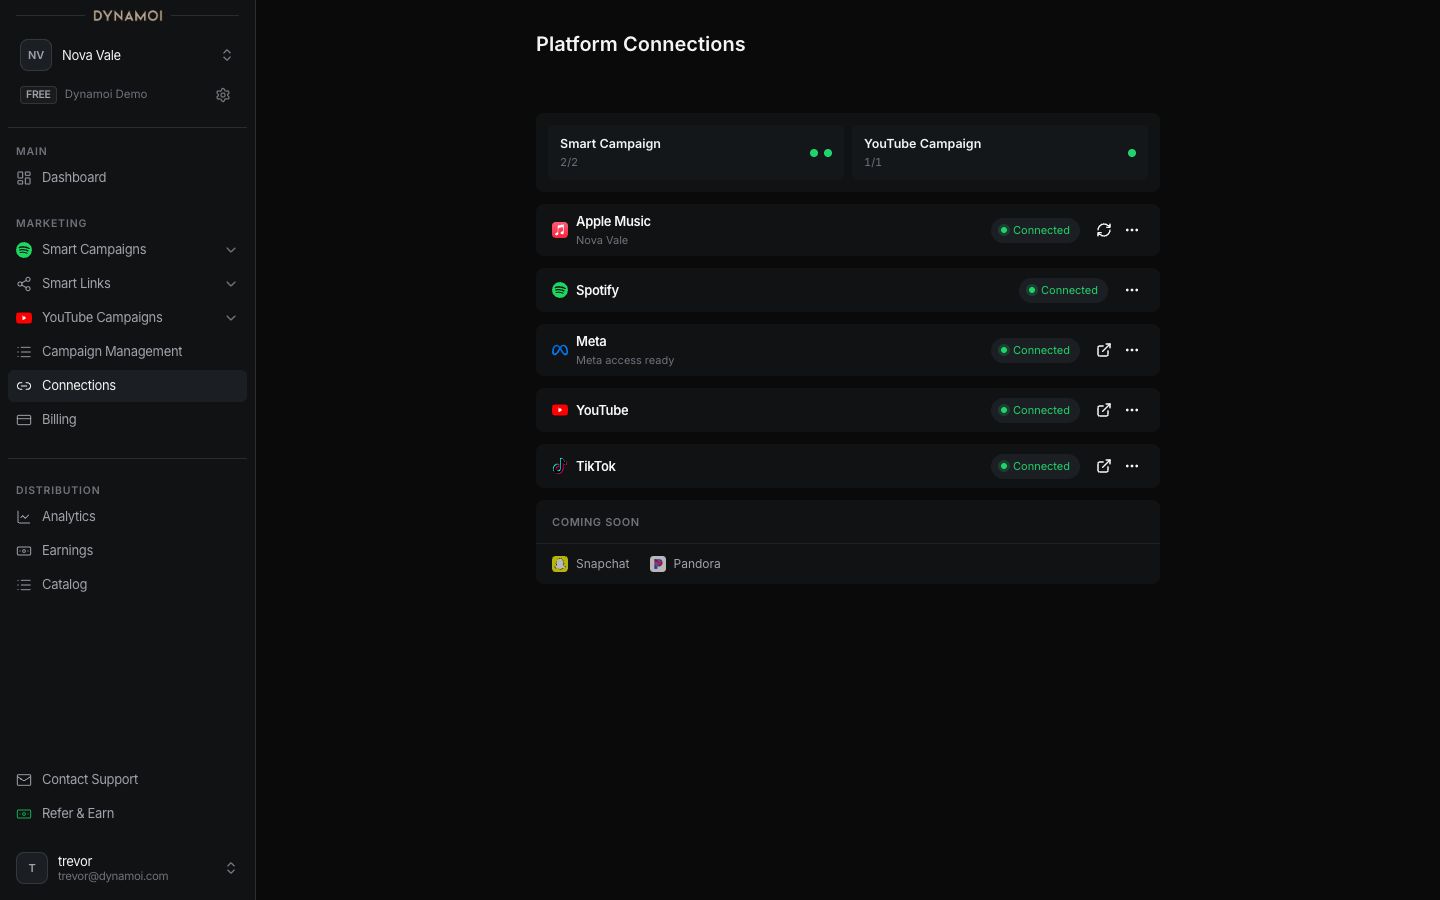Open Smart Links menu item
This screenshot has height=900, width=1440.
[127, 284]
